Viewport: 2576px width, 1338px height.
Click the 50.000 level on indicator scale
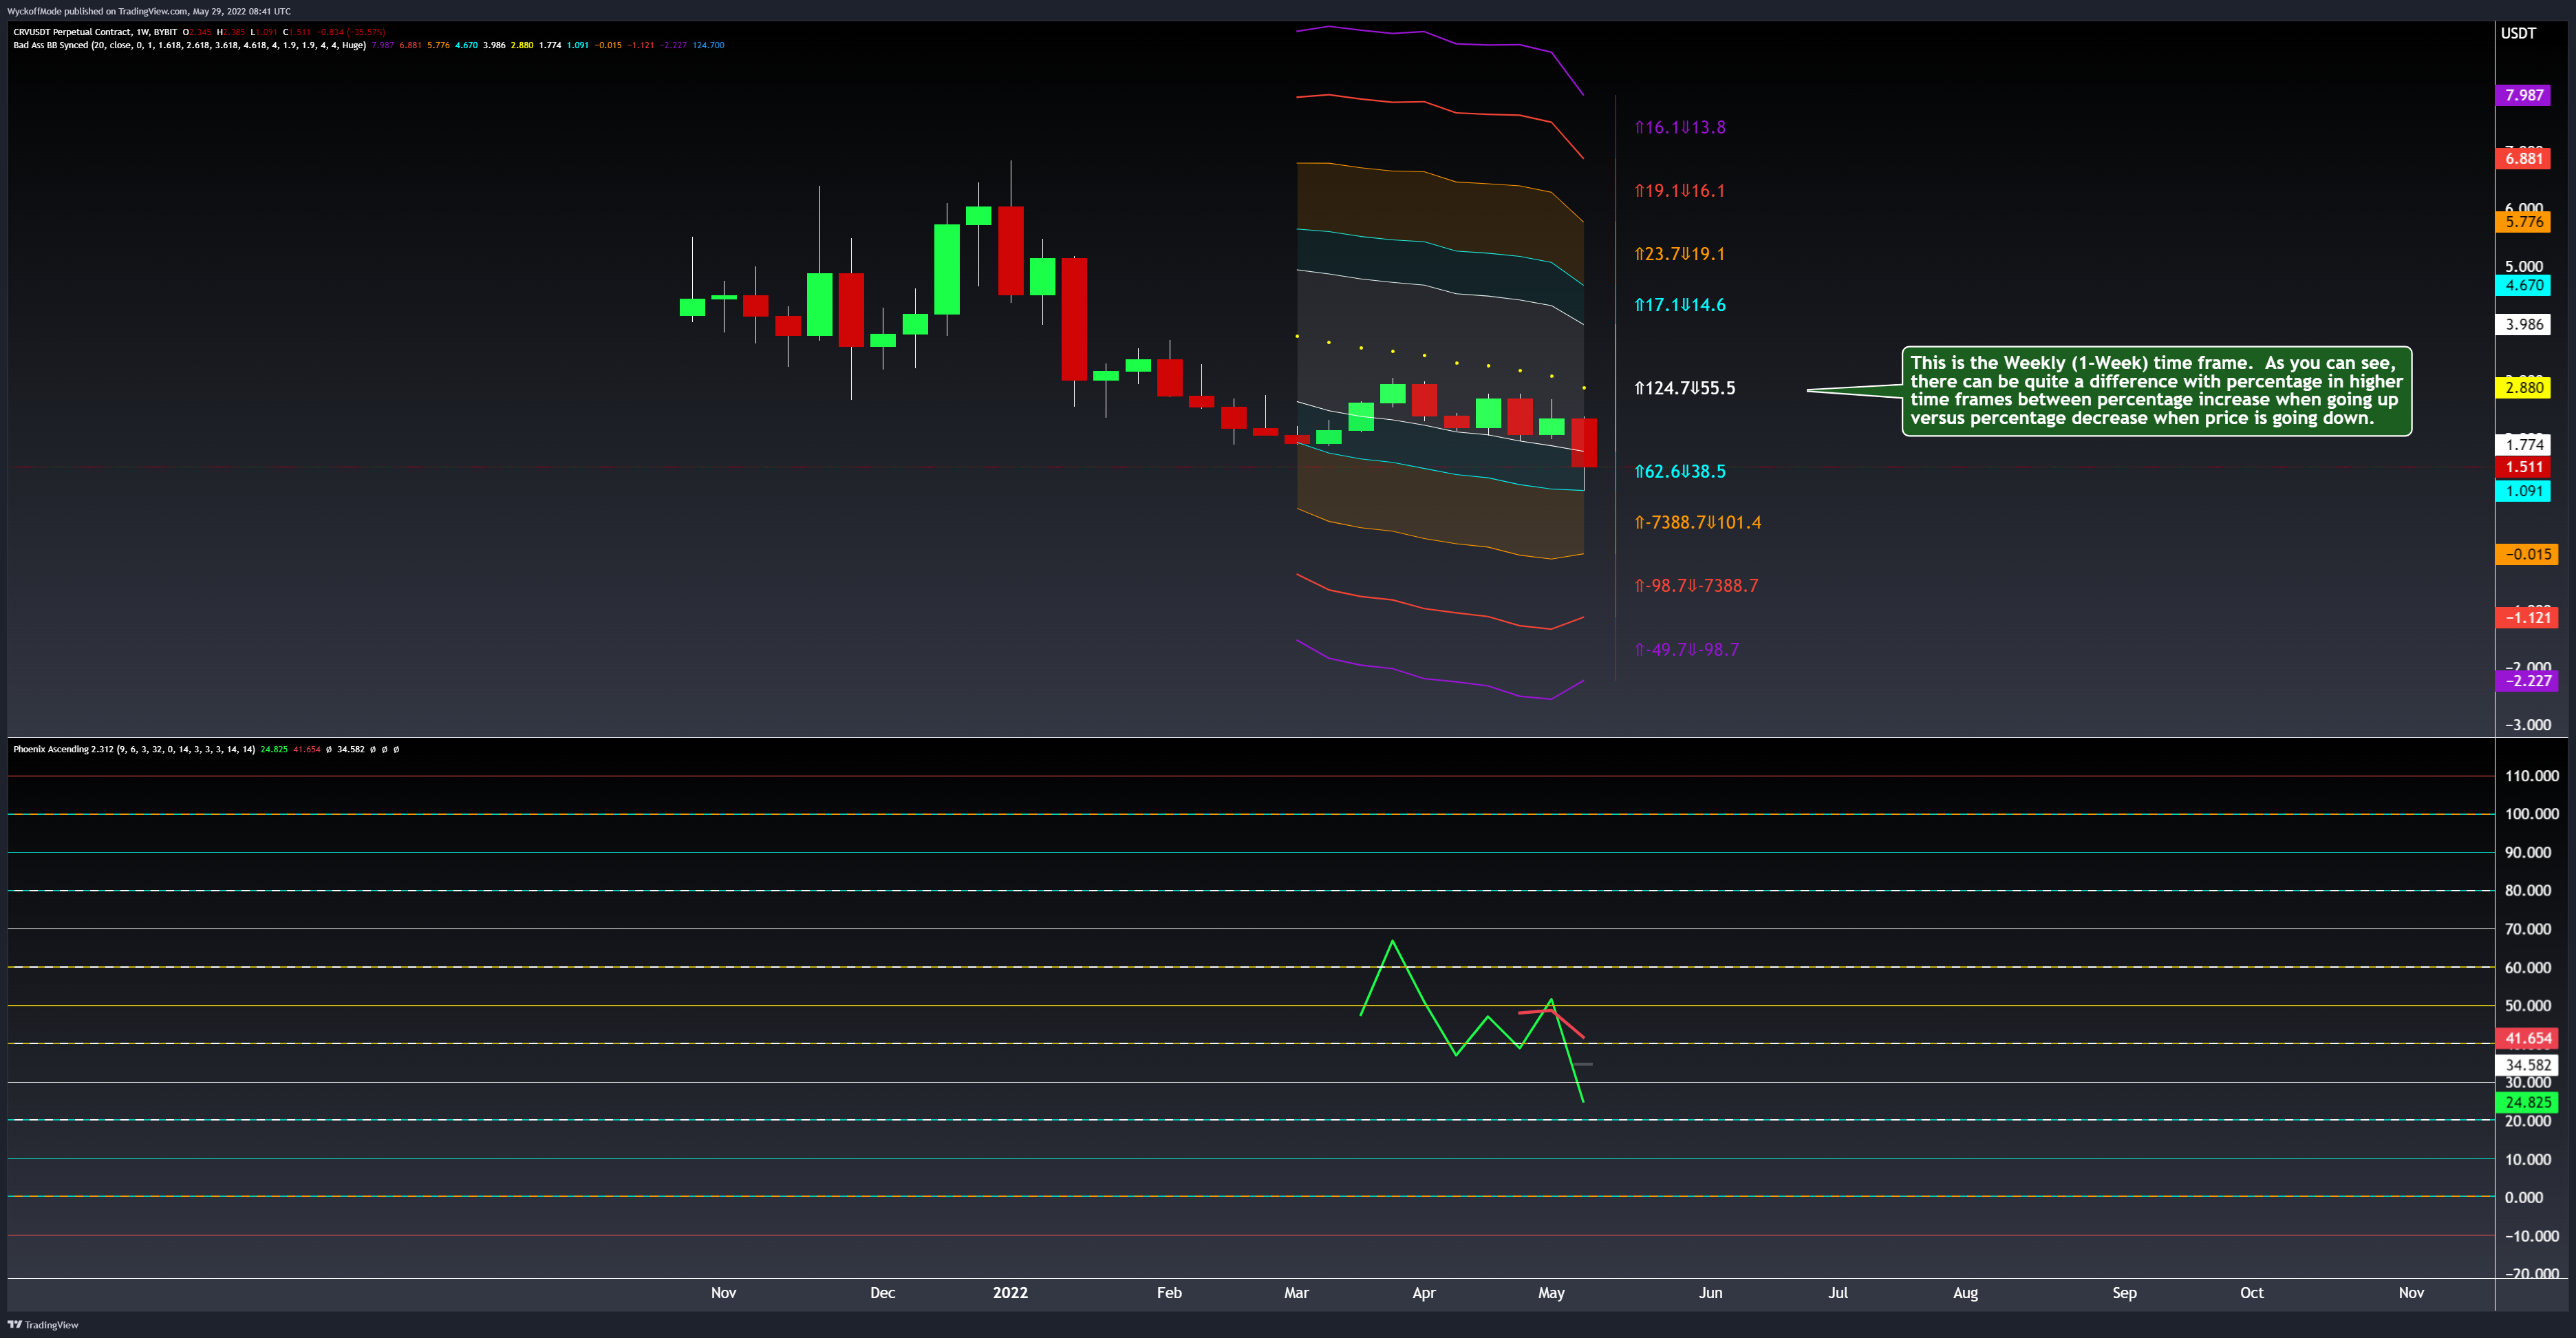click(x=2527, y=1005)
